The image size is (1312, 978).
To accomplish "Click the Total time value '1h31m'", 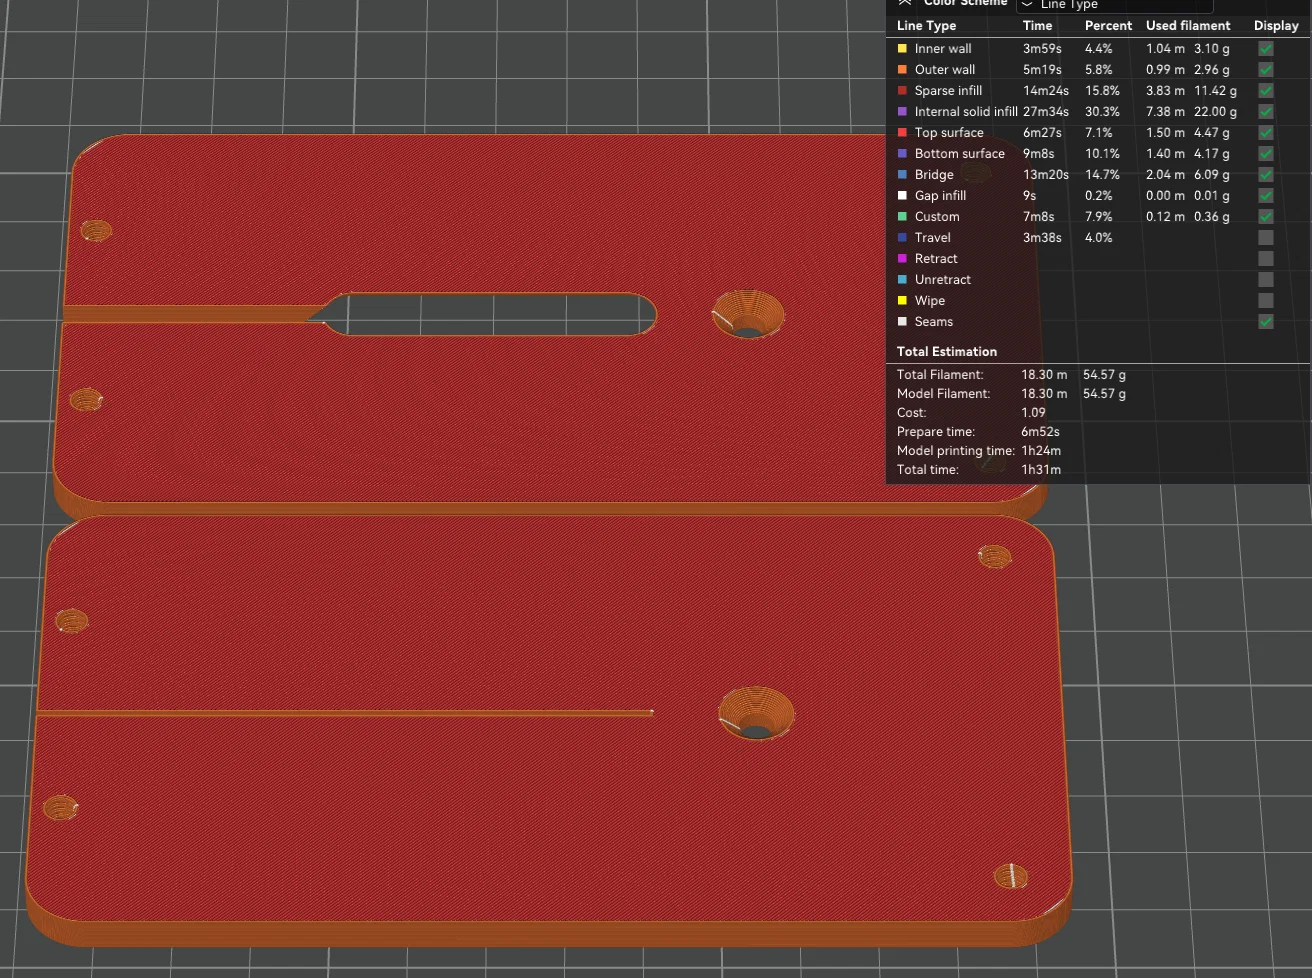I will click(1041, 469).
